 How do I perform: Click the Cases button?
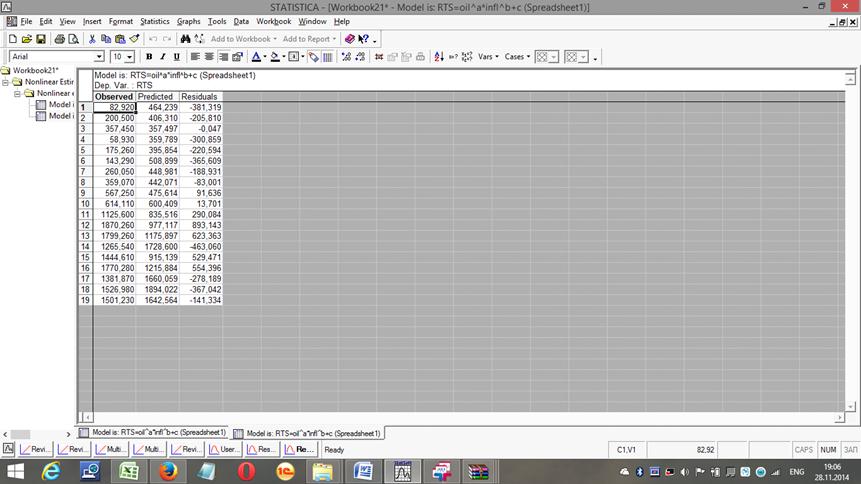click(517, 57)
